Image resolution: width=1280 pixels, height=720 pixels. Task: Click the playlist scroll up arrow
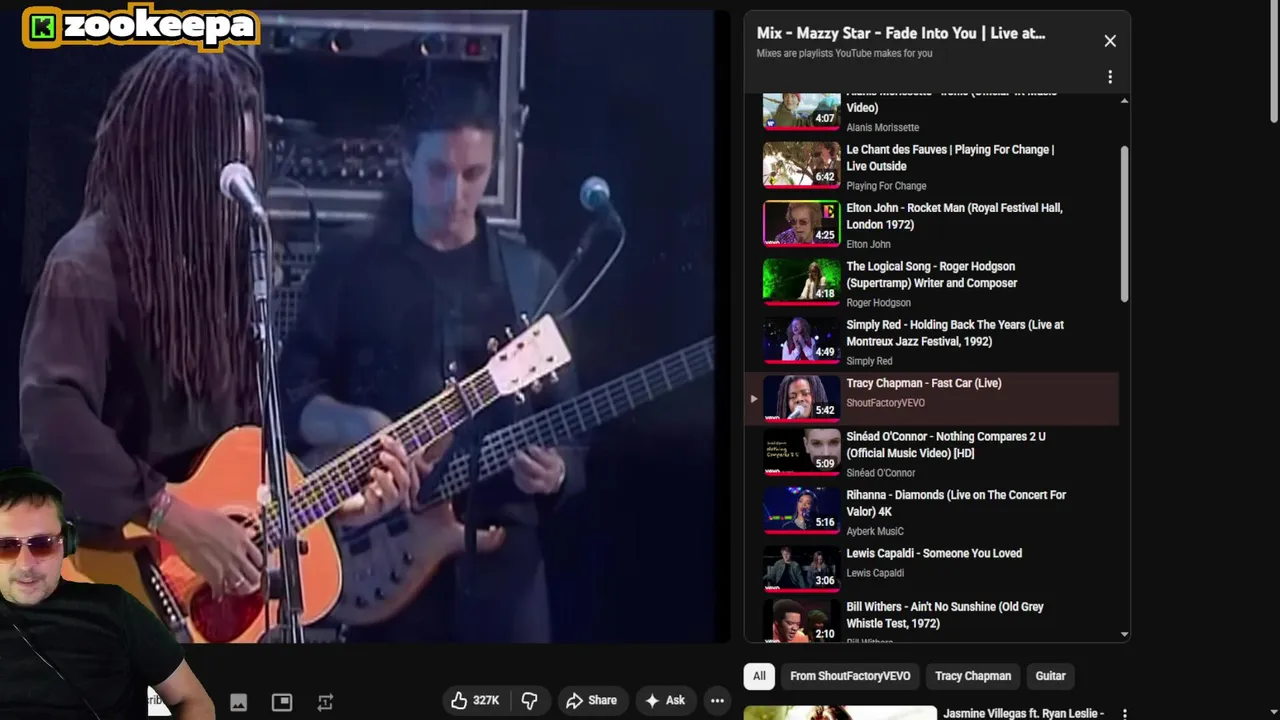coord(1124,101)
